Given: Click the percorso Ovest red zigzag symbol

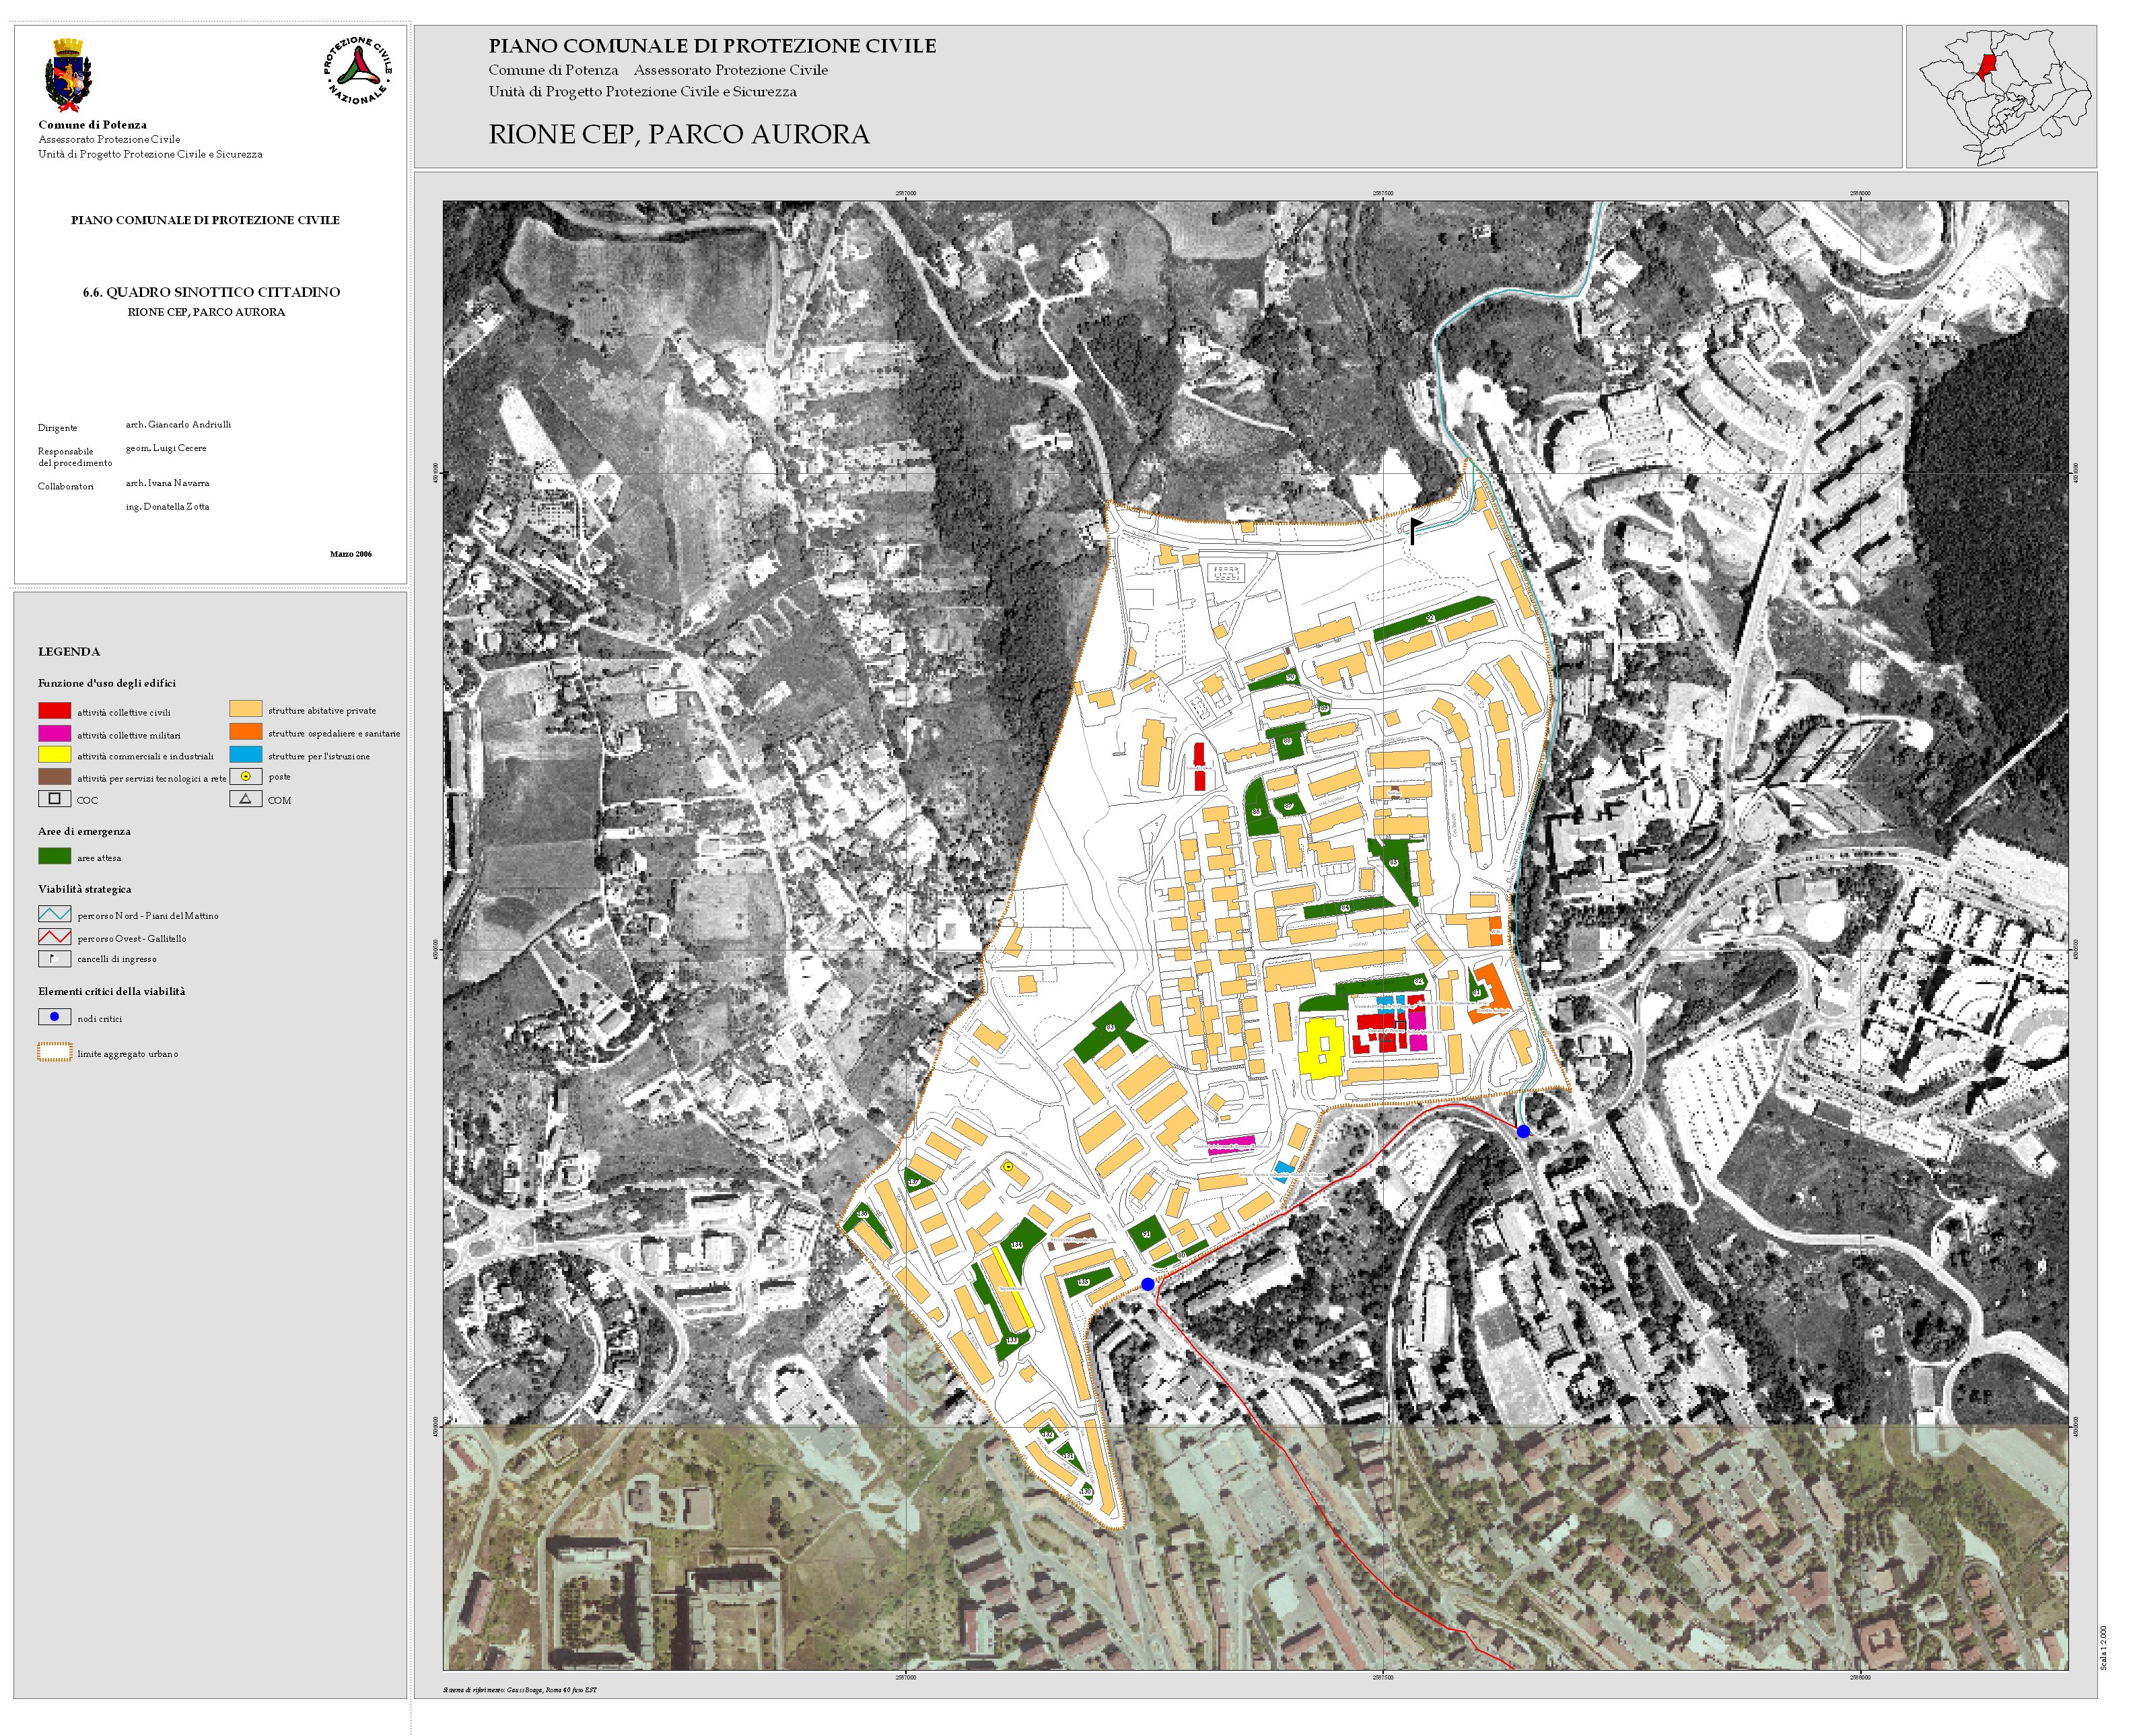Looking at the screenshot, I should click(x=54, y=937).
